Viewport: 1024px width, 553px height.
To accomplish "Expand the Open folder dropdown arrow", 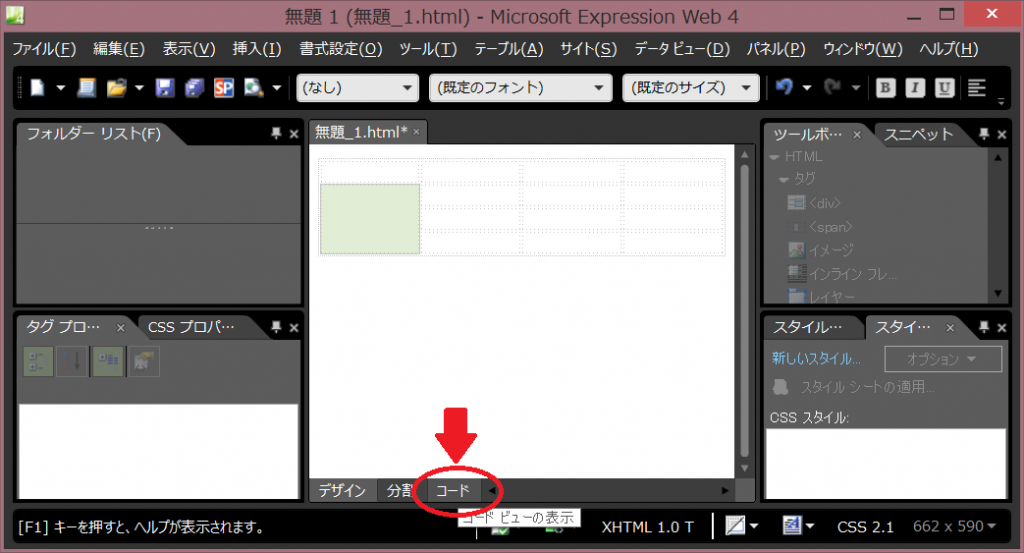I will click(x=139, y=87).
